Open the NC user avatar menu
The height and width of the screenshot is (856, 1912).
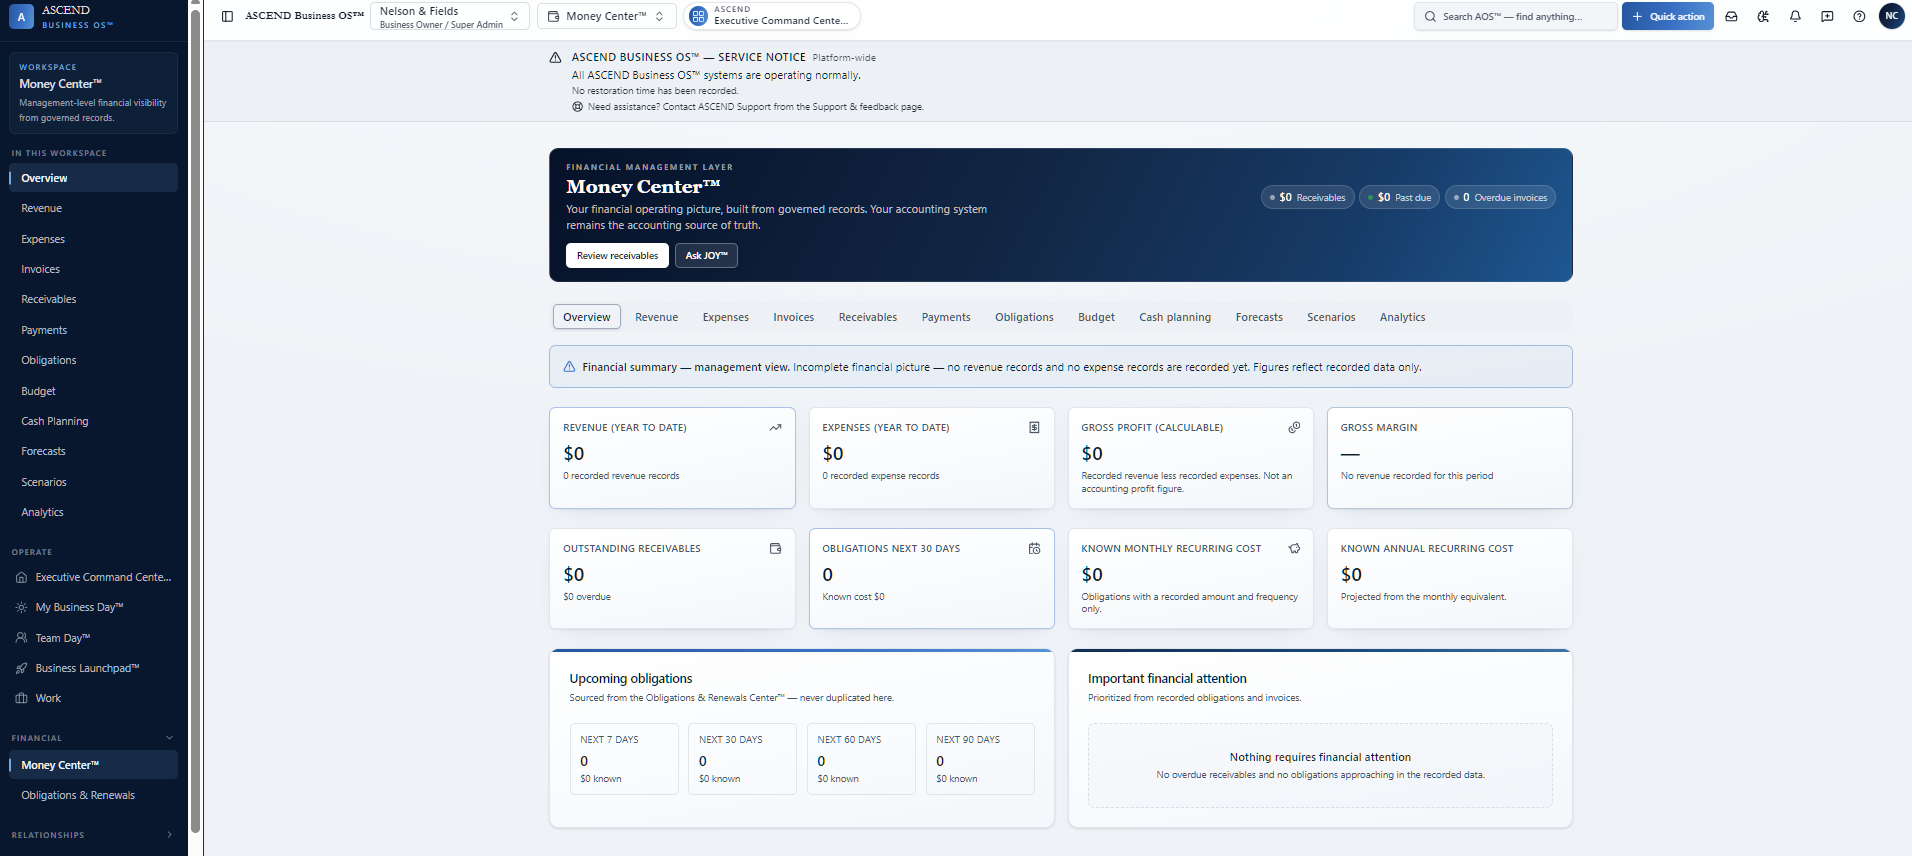(1892, 16)
